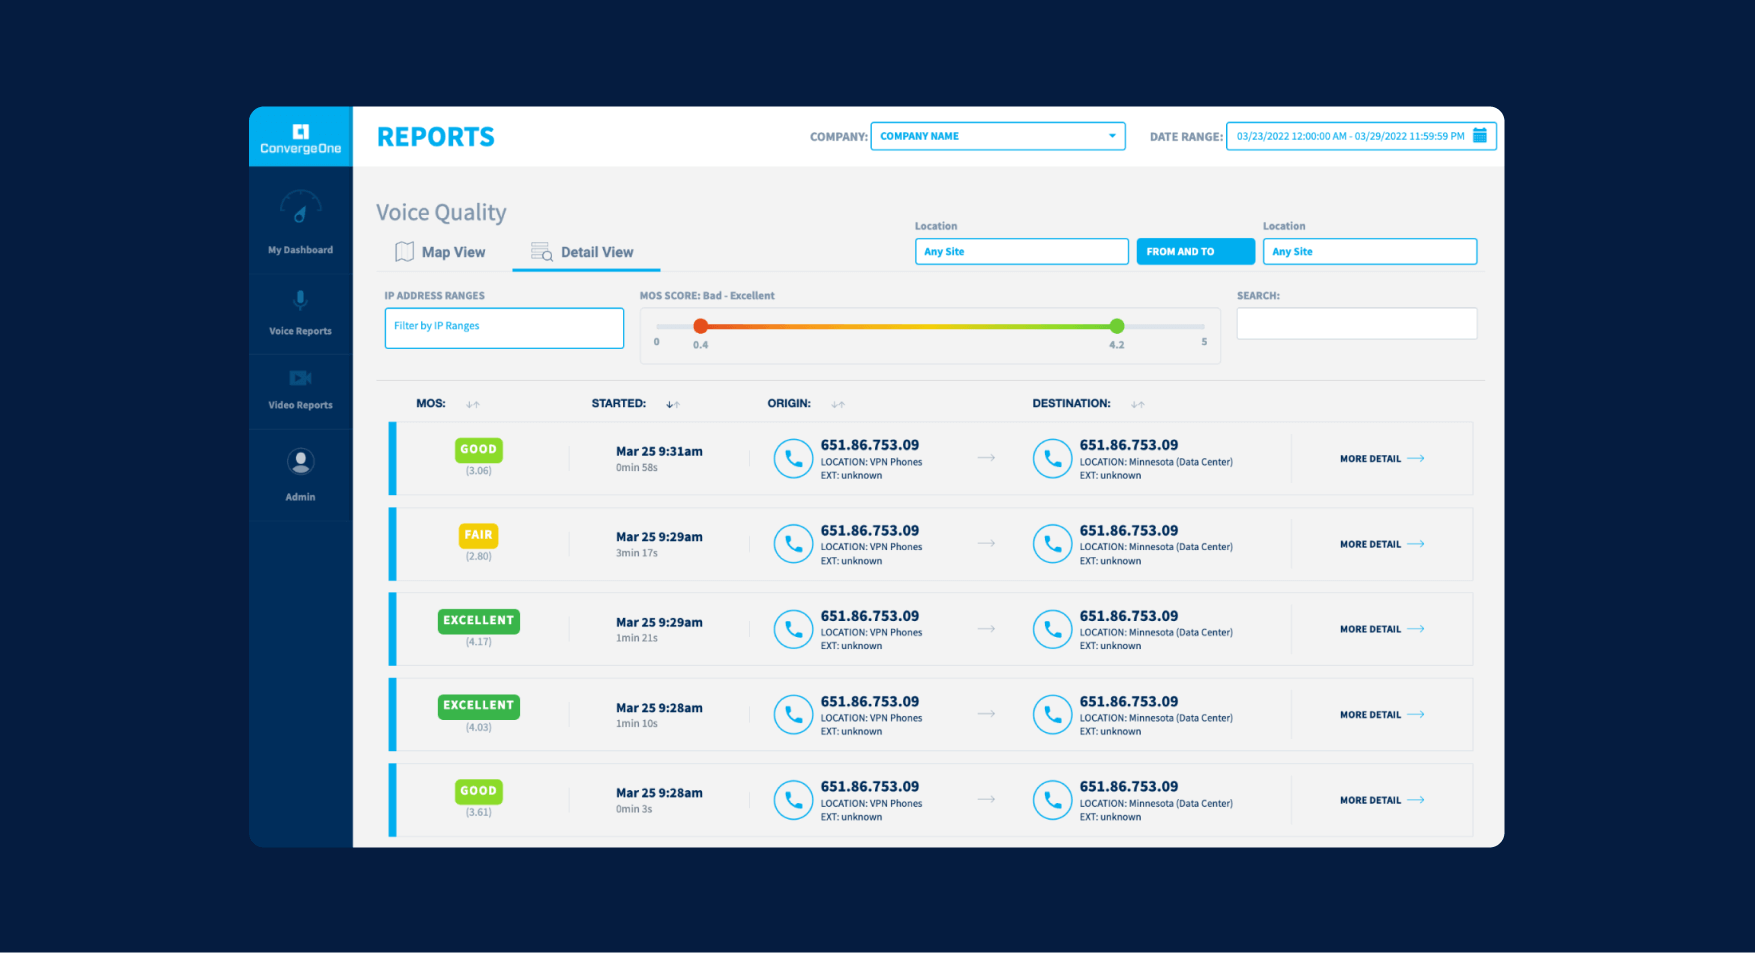Sort by Destination column arrows
Viewport: 1755px width, 953px height.
point(1138,404)
